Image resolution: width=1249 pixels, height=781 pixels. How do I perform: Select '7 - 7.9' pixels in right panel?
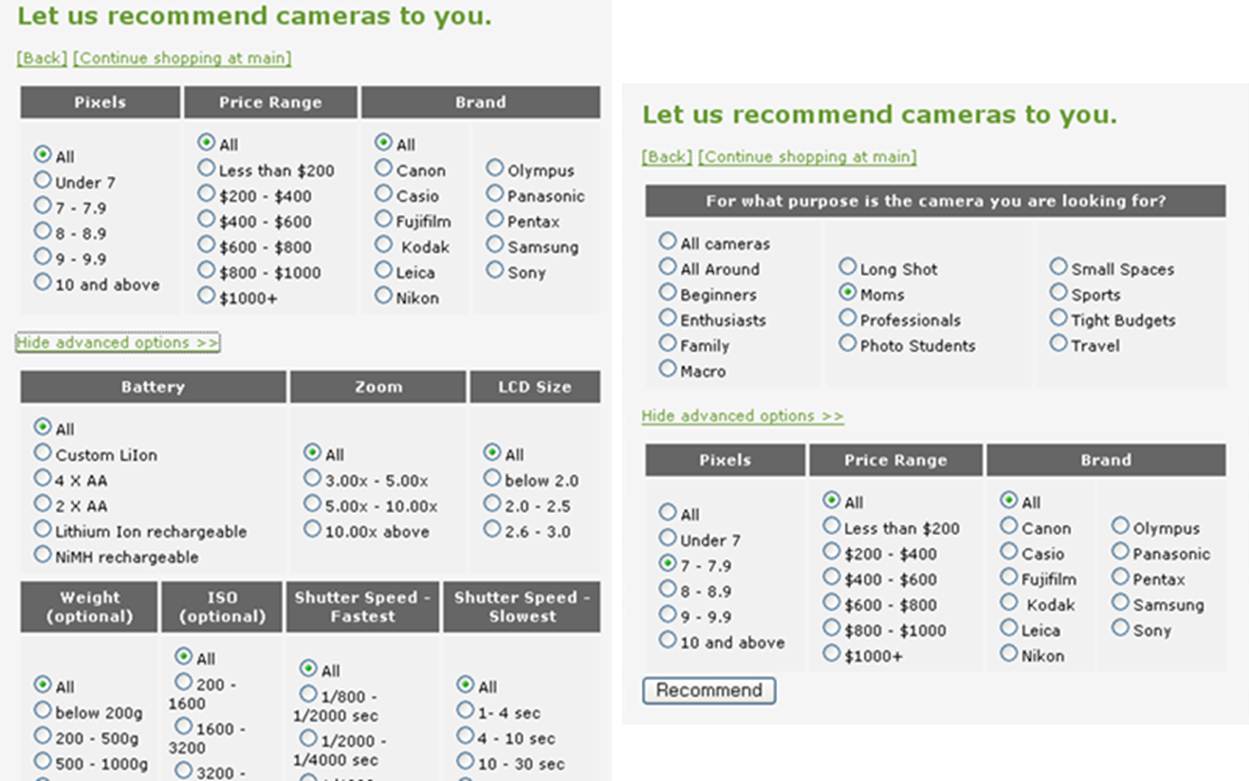667,563
